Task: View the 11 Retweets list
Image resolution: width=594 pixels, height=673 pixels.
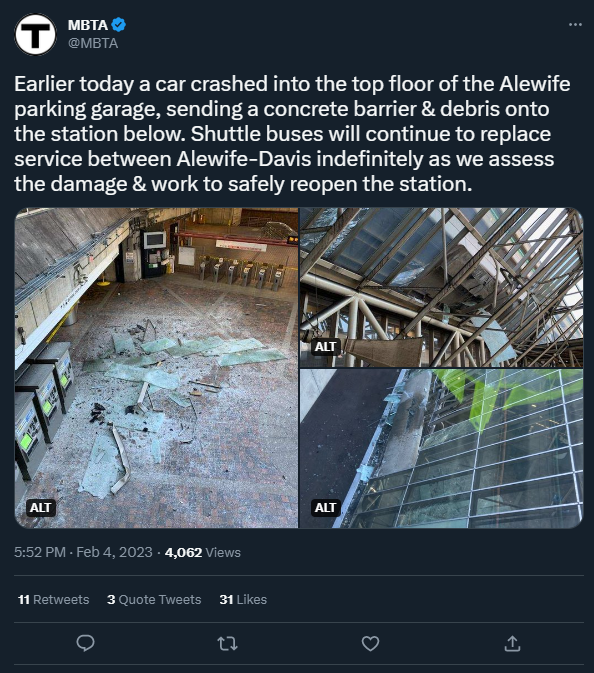Action: point(54,599)
